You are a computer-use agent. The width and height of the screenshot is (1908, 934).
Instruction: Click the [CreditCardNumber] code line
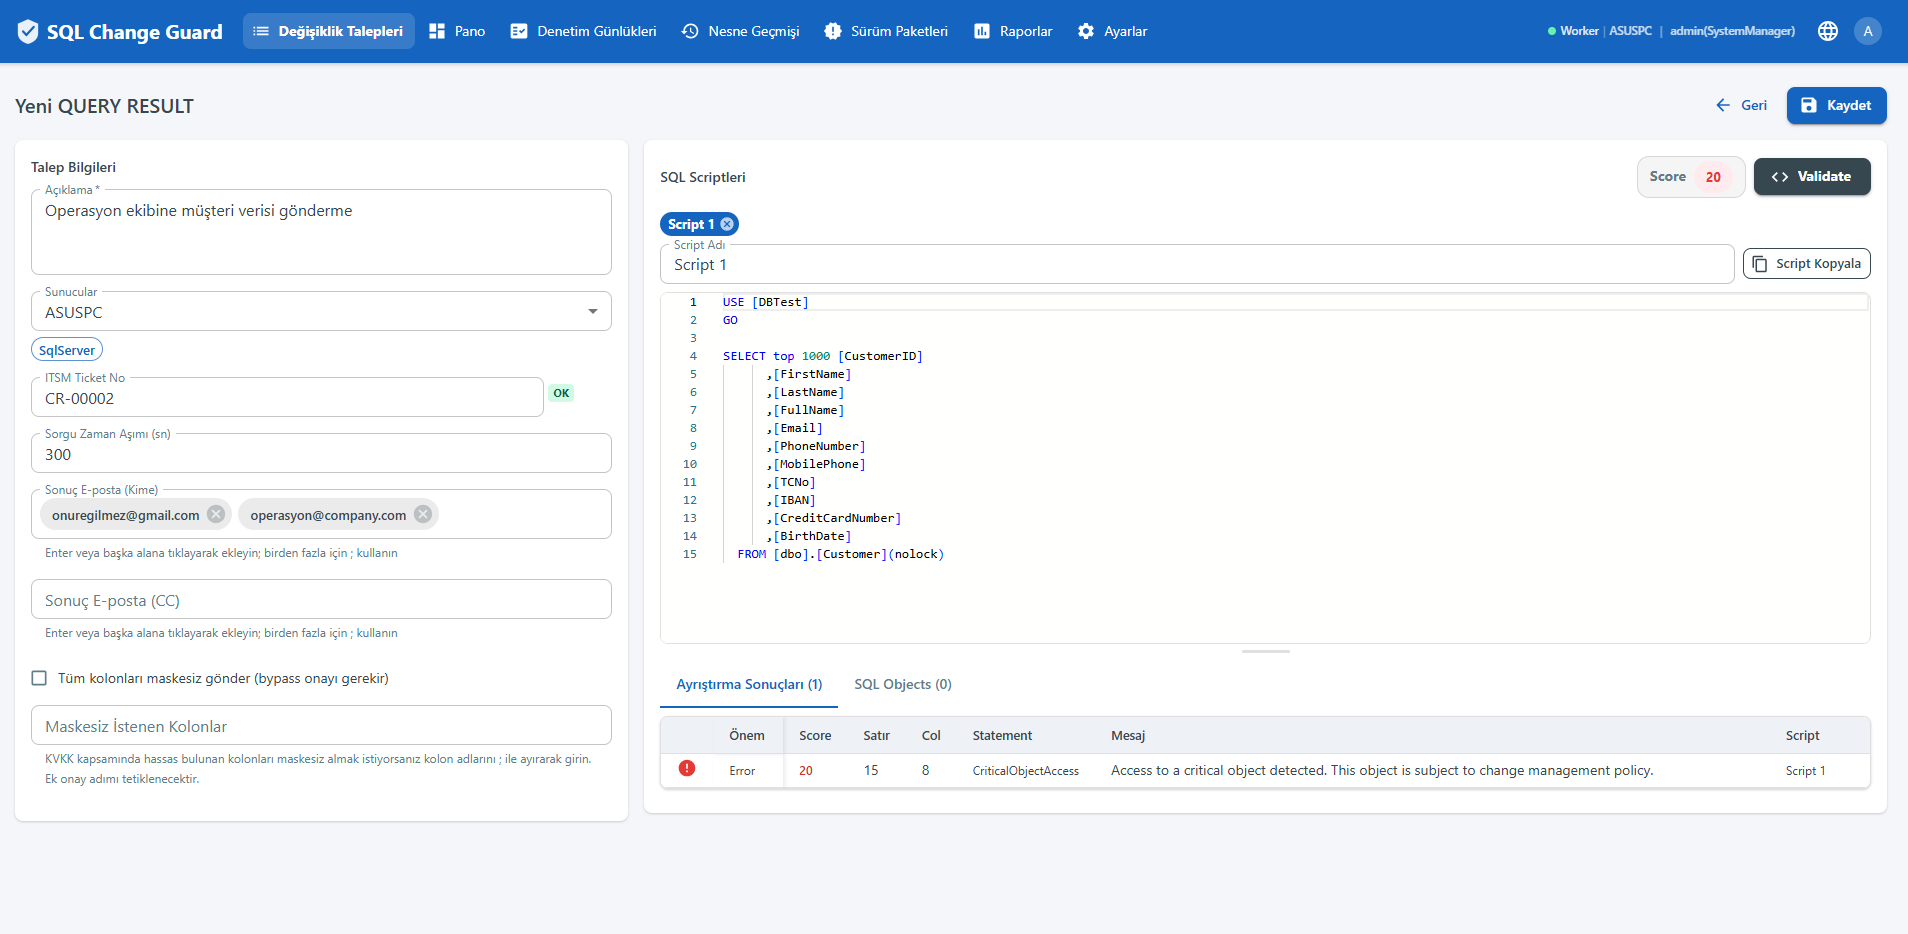coord(834,518)
